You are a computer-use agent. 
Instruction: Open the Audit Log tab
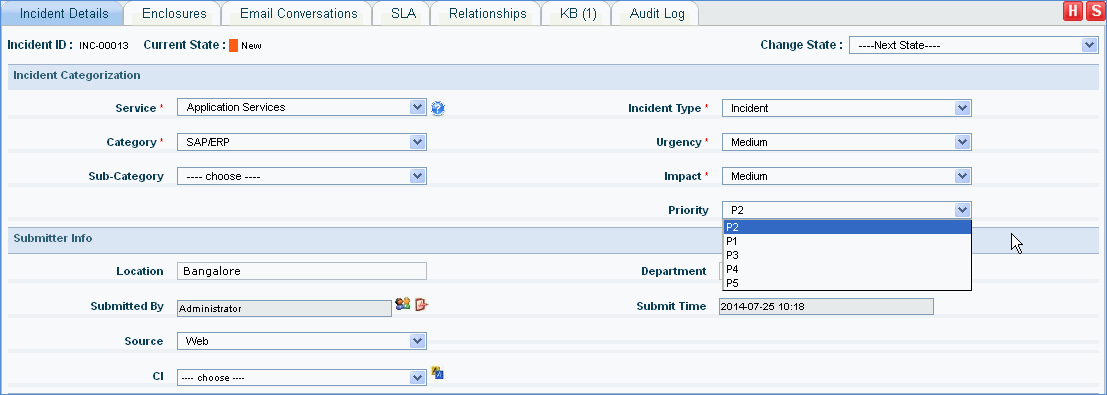(x=657, y=13)
